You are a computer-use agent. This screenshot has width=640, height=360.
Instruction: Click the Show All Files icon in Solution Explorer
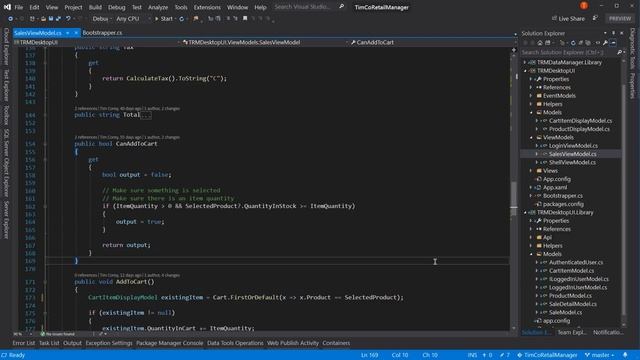[x=588, y=43]
